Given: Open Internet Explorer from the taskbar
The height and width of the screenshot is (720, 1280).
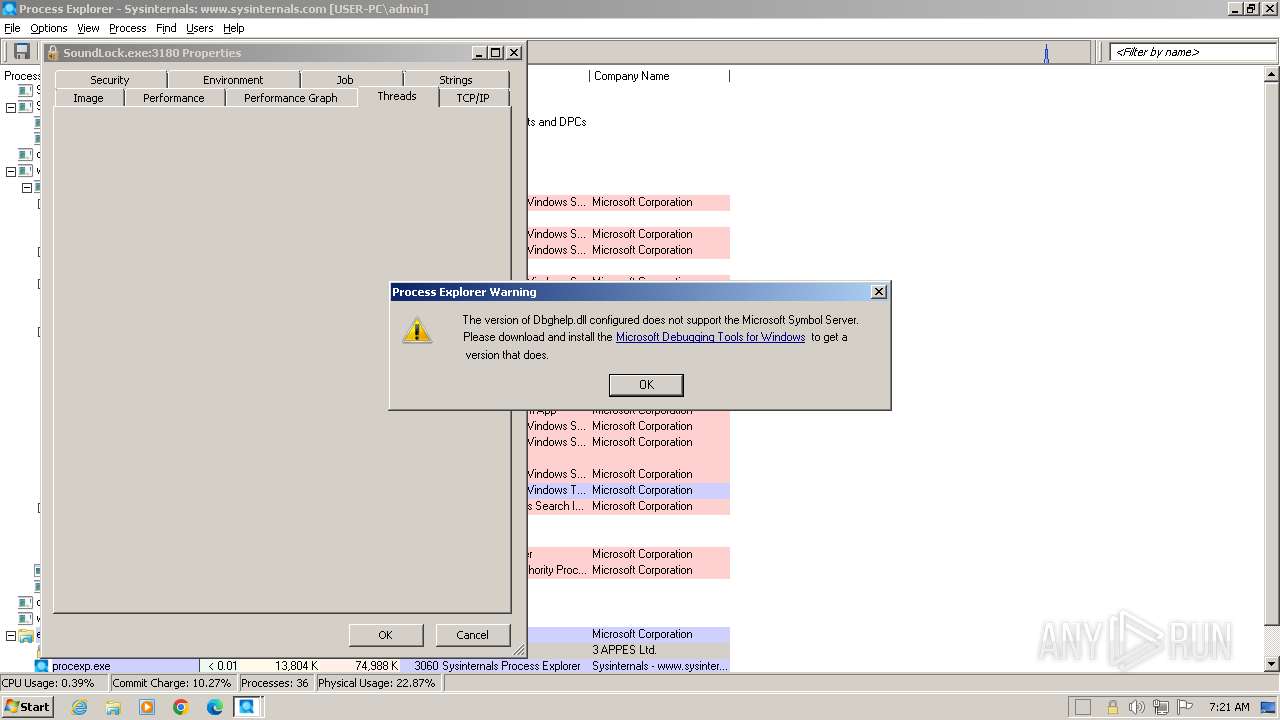Looking at the screenshot, I should point(80,707).
